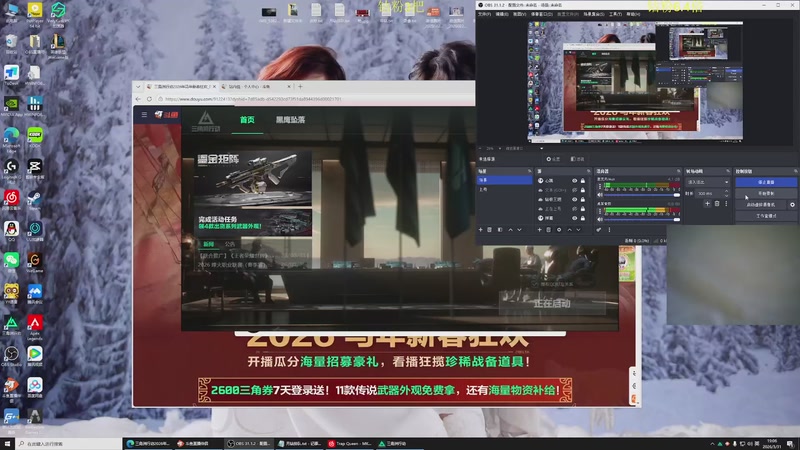
Task: Open the OBS transition type dropdown
Action: coord(707,182)
